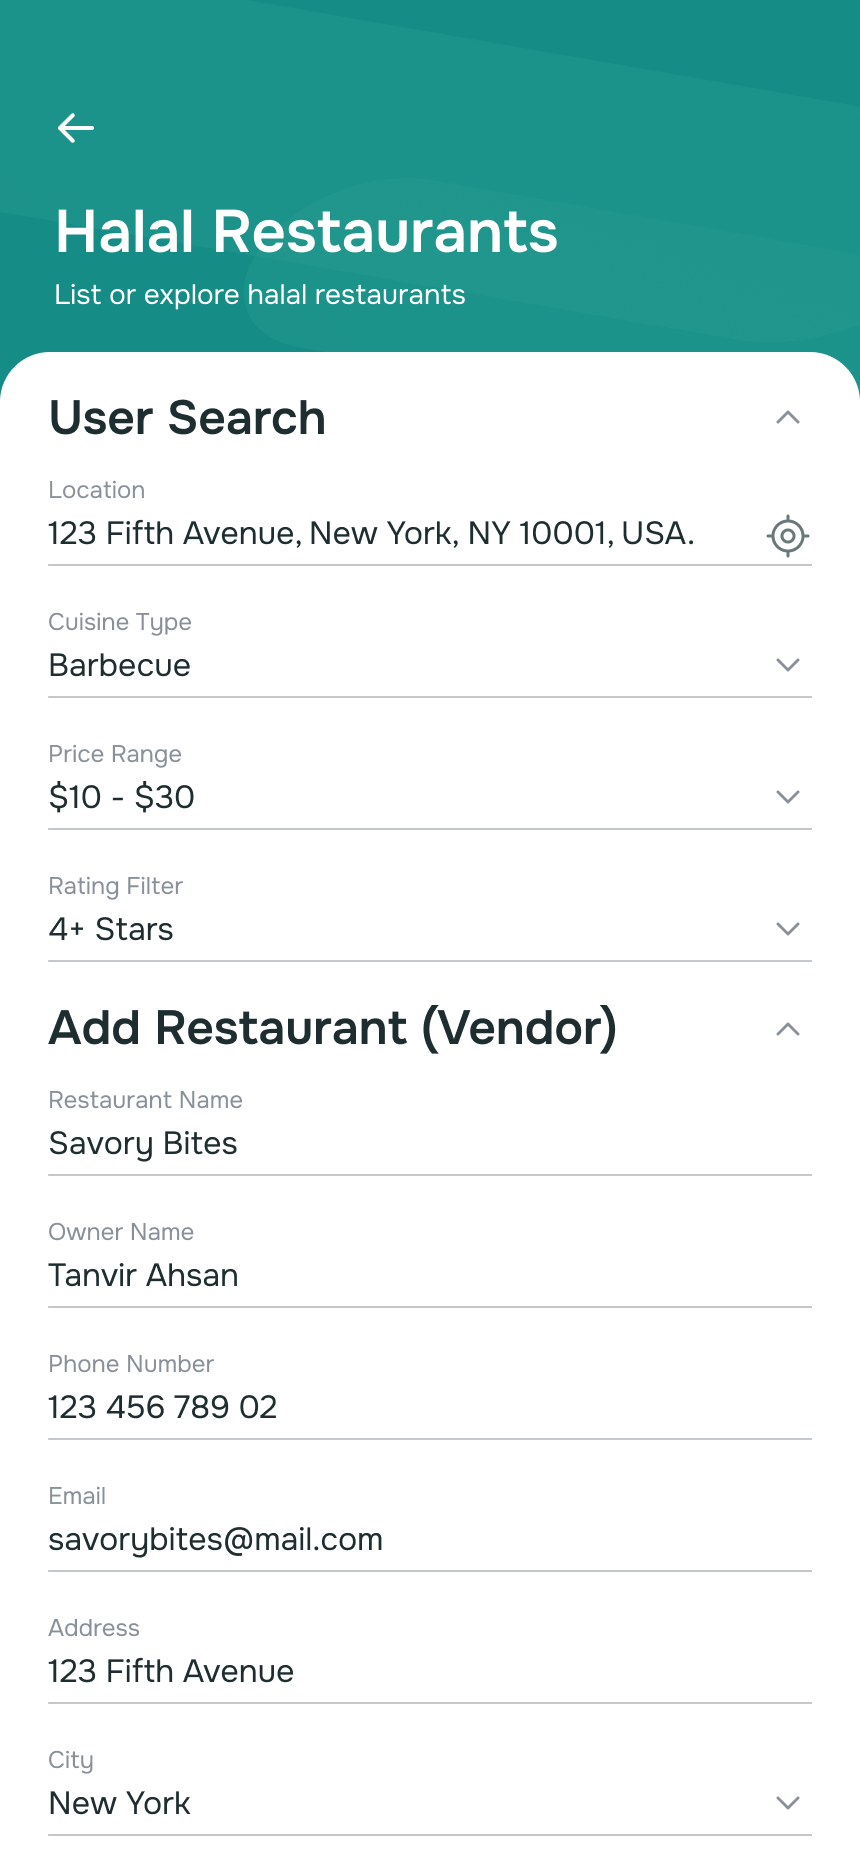The height and width of the screenshot is (1864, 860).
Task: Tap the current location target icon
Action: pyautogui.click(x=788, y=536)
